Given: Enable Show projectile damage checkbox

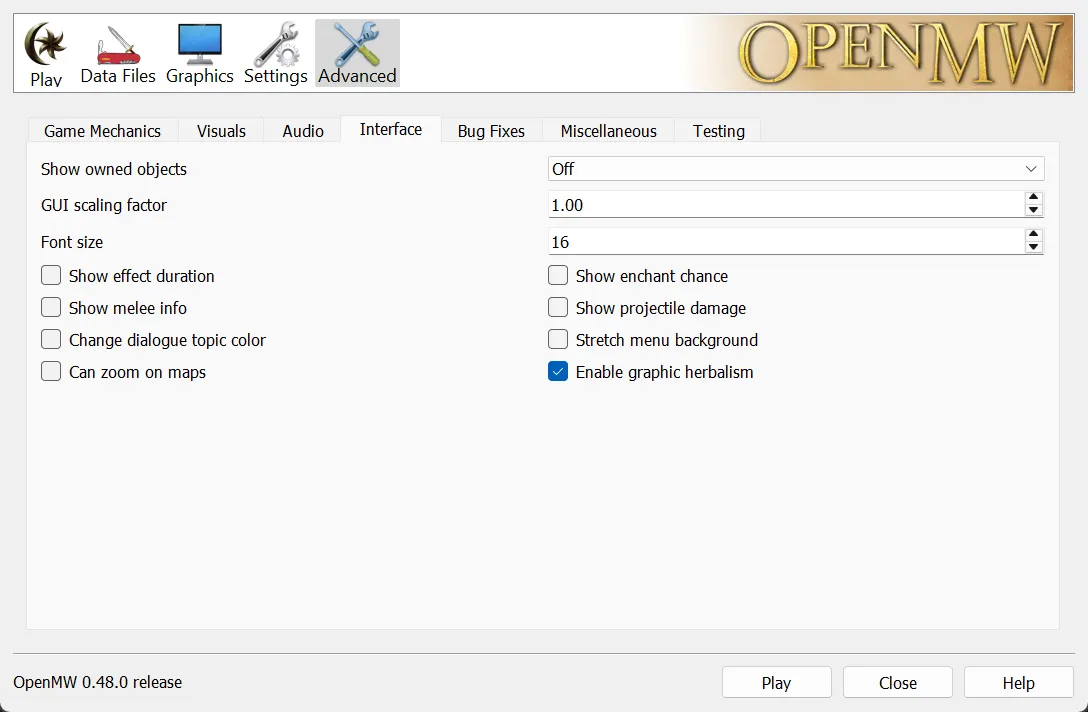Looking at the screenshot, I should point(558,307).
